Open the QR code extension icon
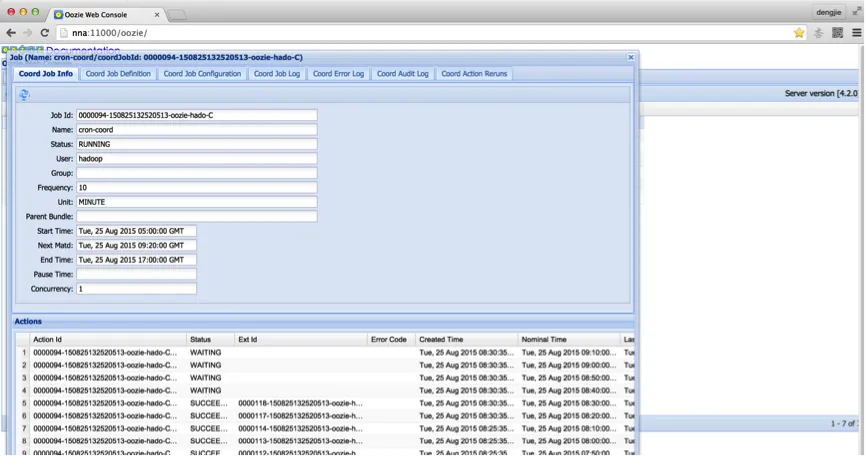This screenshot has width=865, height=456. (837, 33)
